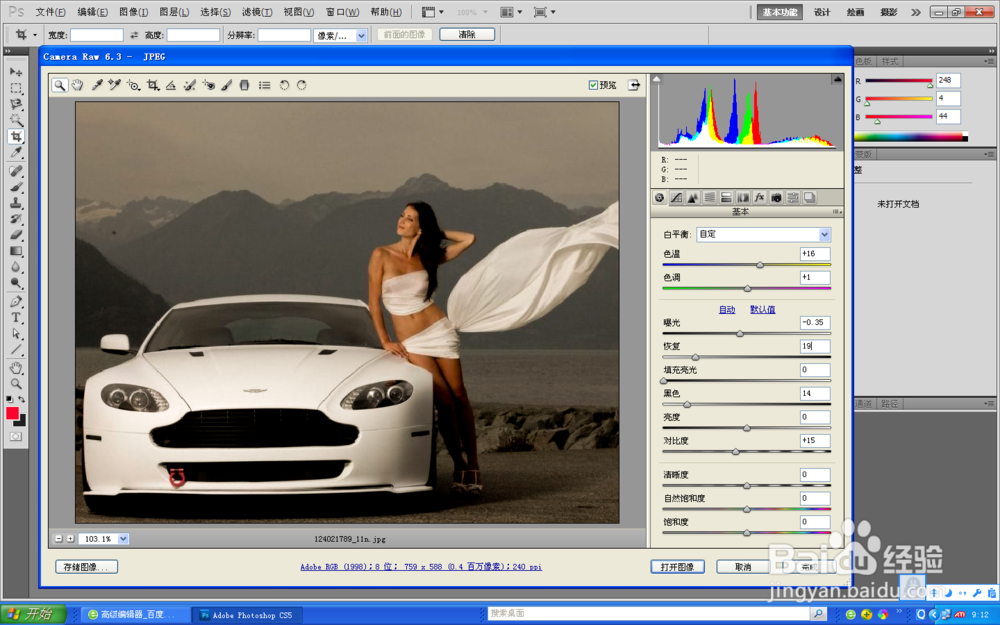Open the 窗口(W) menu
The height and width of the screenshot is (625, 1000).
click(x=342, y=12)
